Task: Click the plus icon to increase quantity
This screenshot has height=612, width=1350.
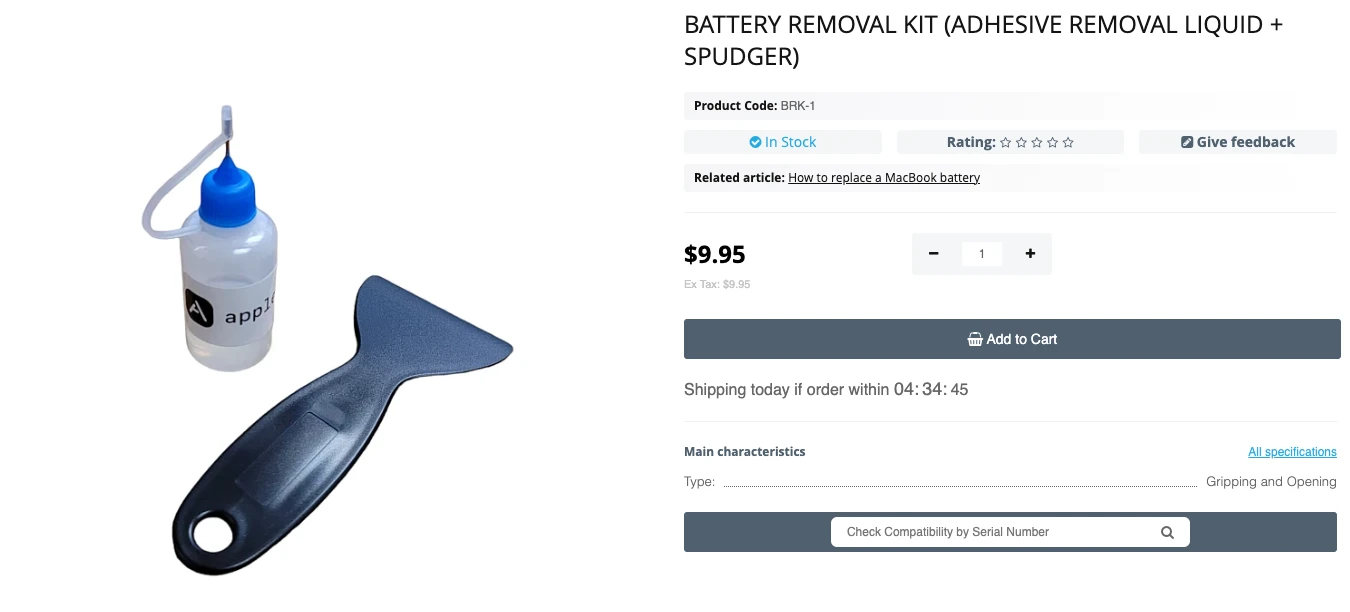Action: (1030, 254)
